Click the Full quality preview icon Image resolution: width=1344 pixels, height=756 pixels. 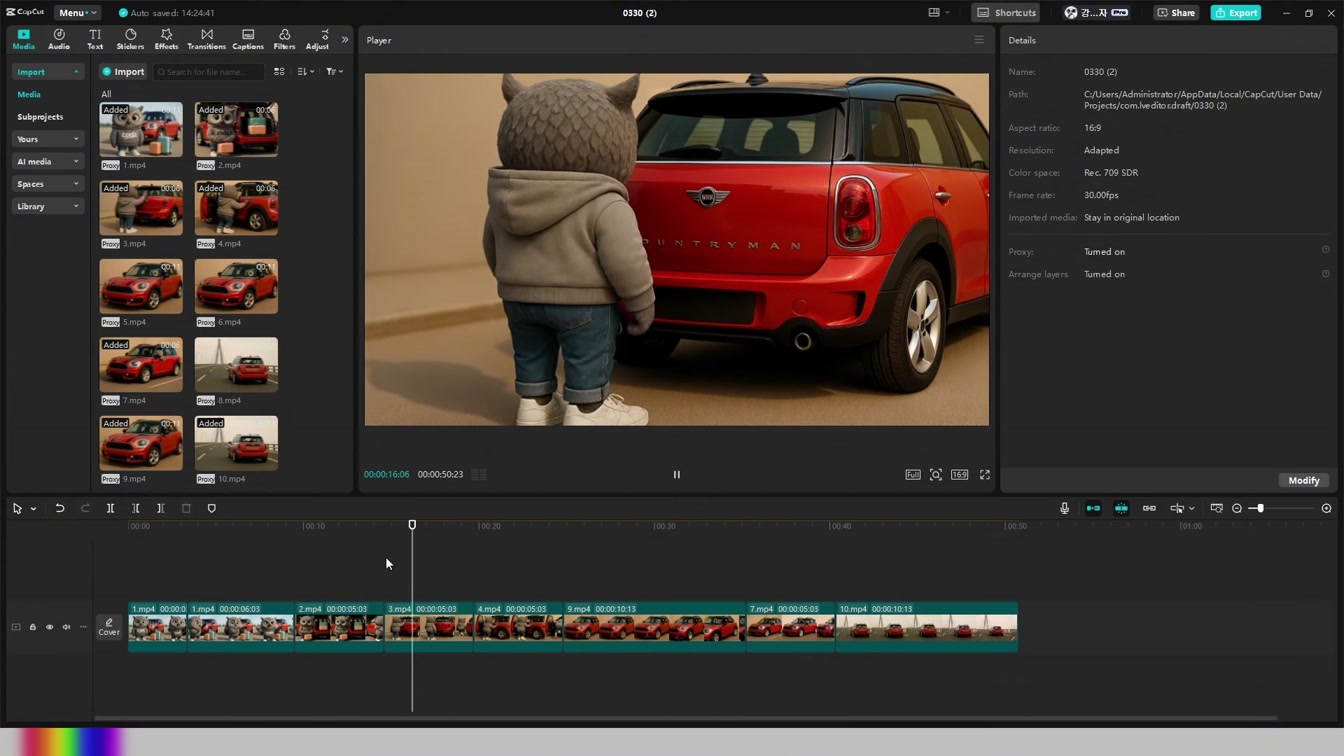913,475
